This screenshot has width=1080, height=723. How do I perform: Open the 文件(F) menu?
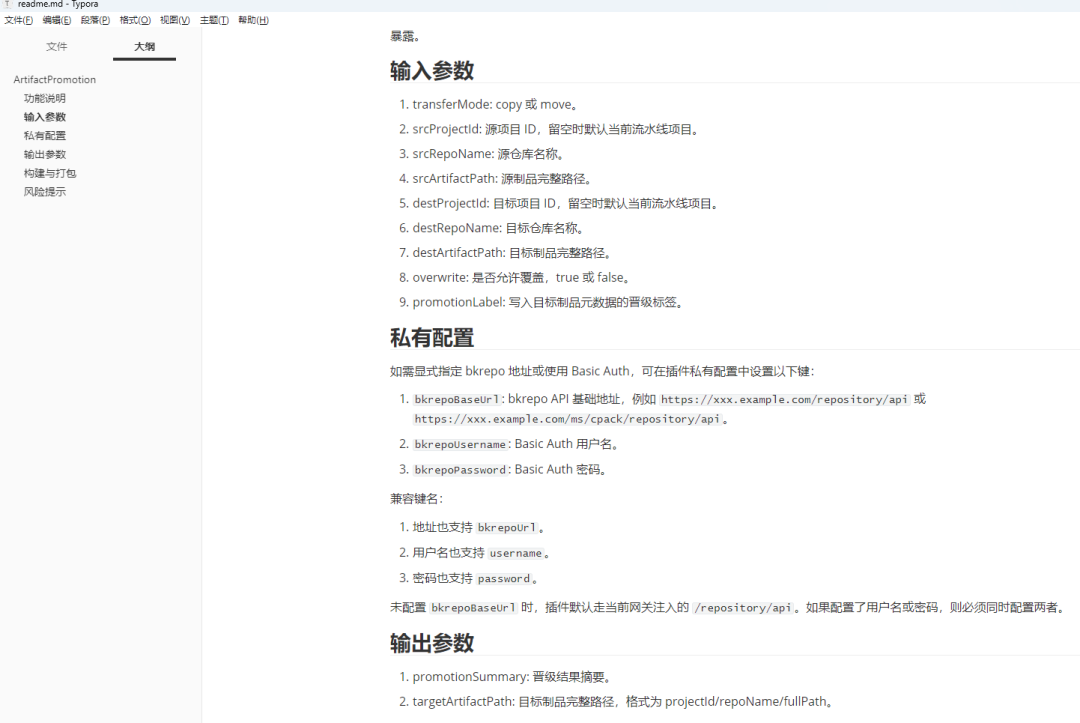19,20
